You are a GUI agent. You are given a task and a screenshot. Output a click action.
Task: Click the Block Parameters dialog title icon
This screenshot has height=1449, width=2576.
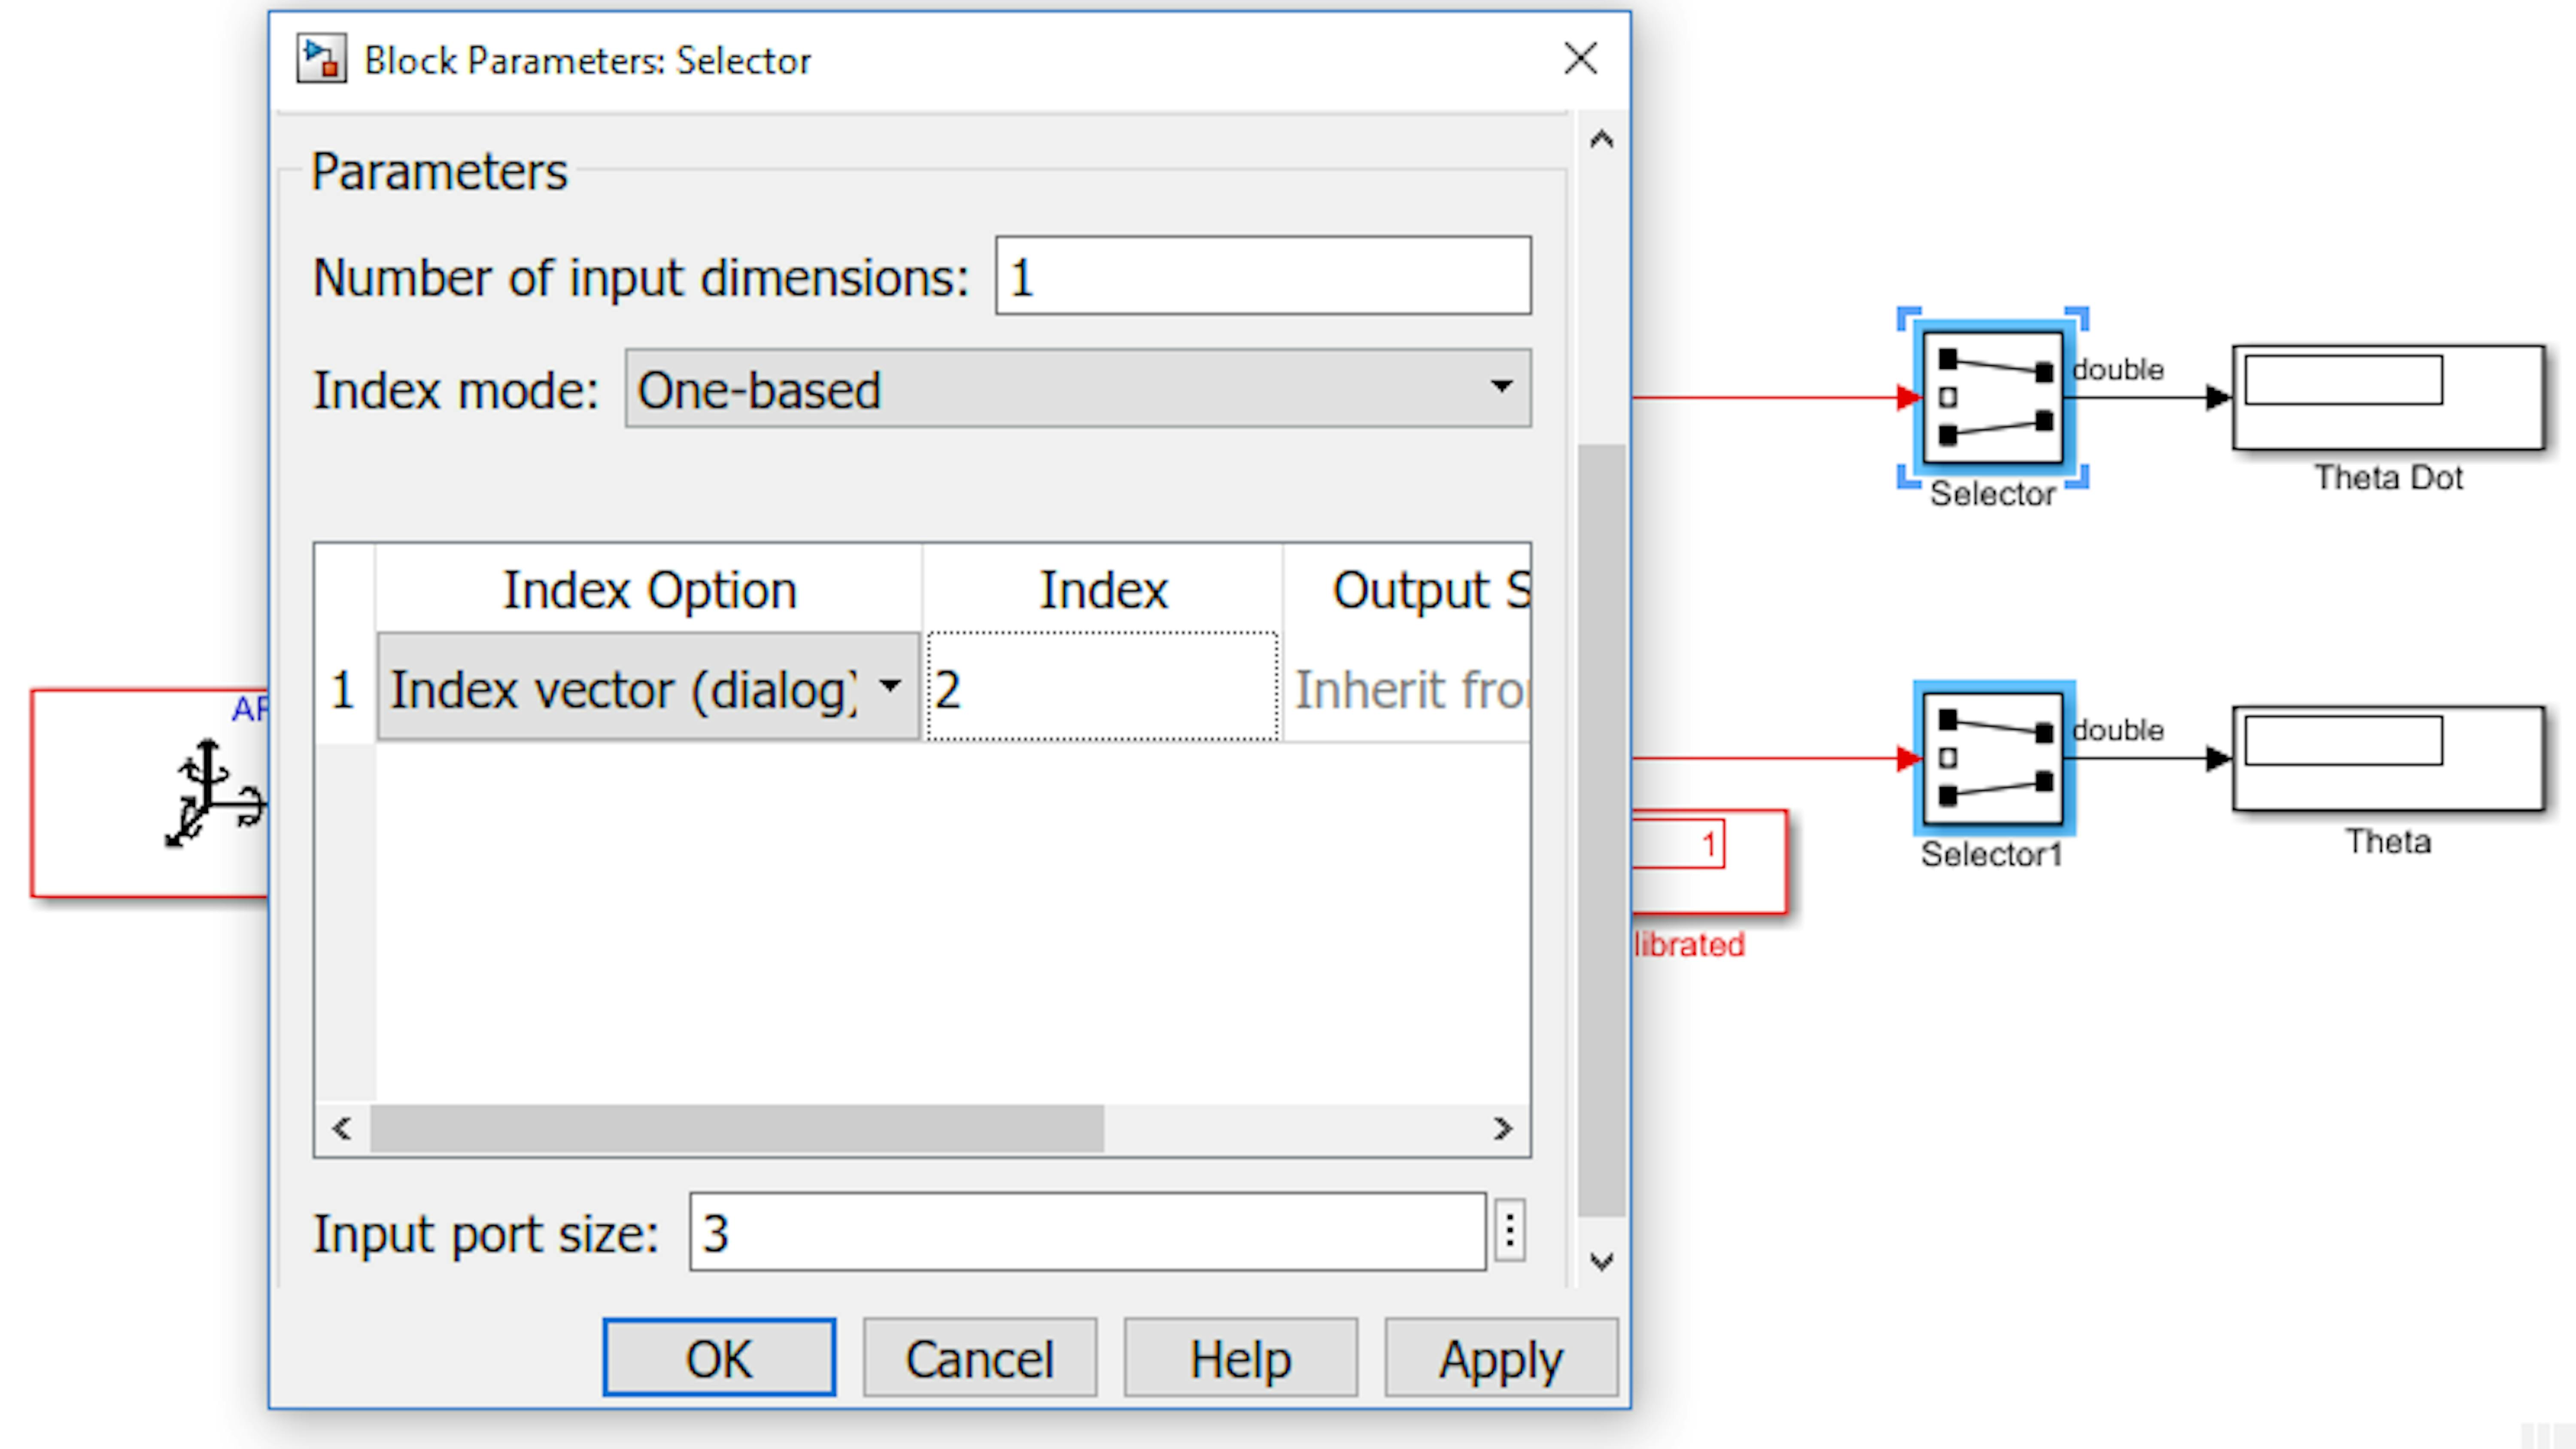[321, 59]
